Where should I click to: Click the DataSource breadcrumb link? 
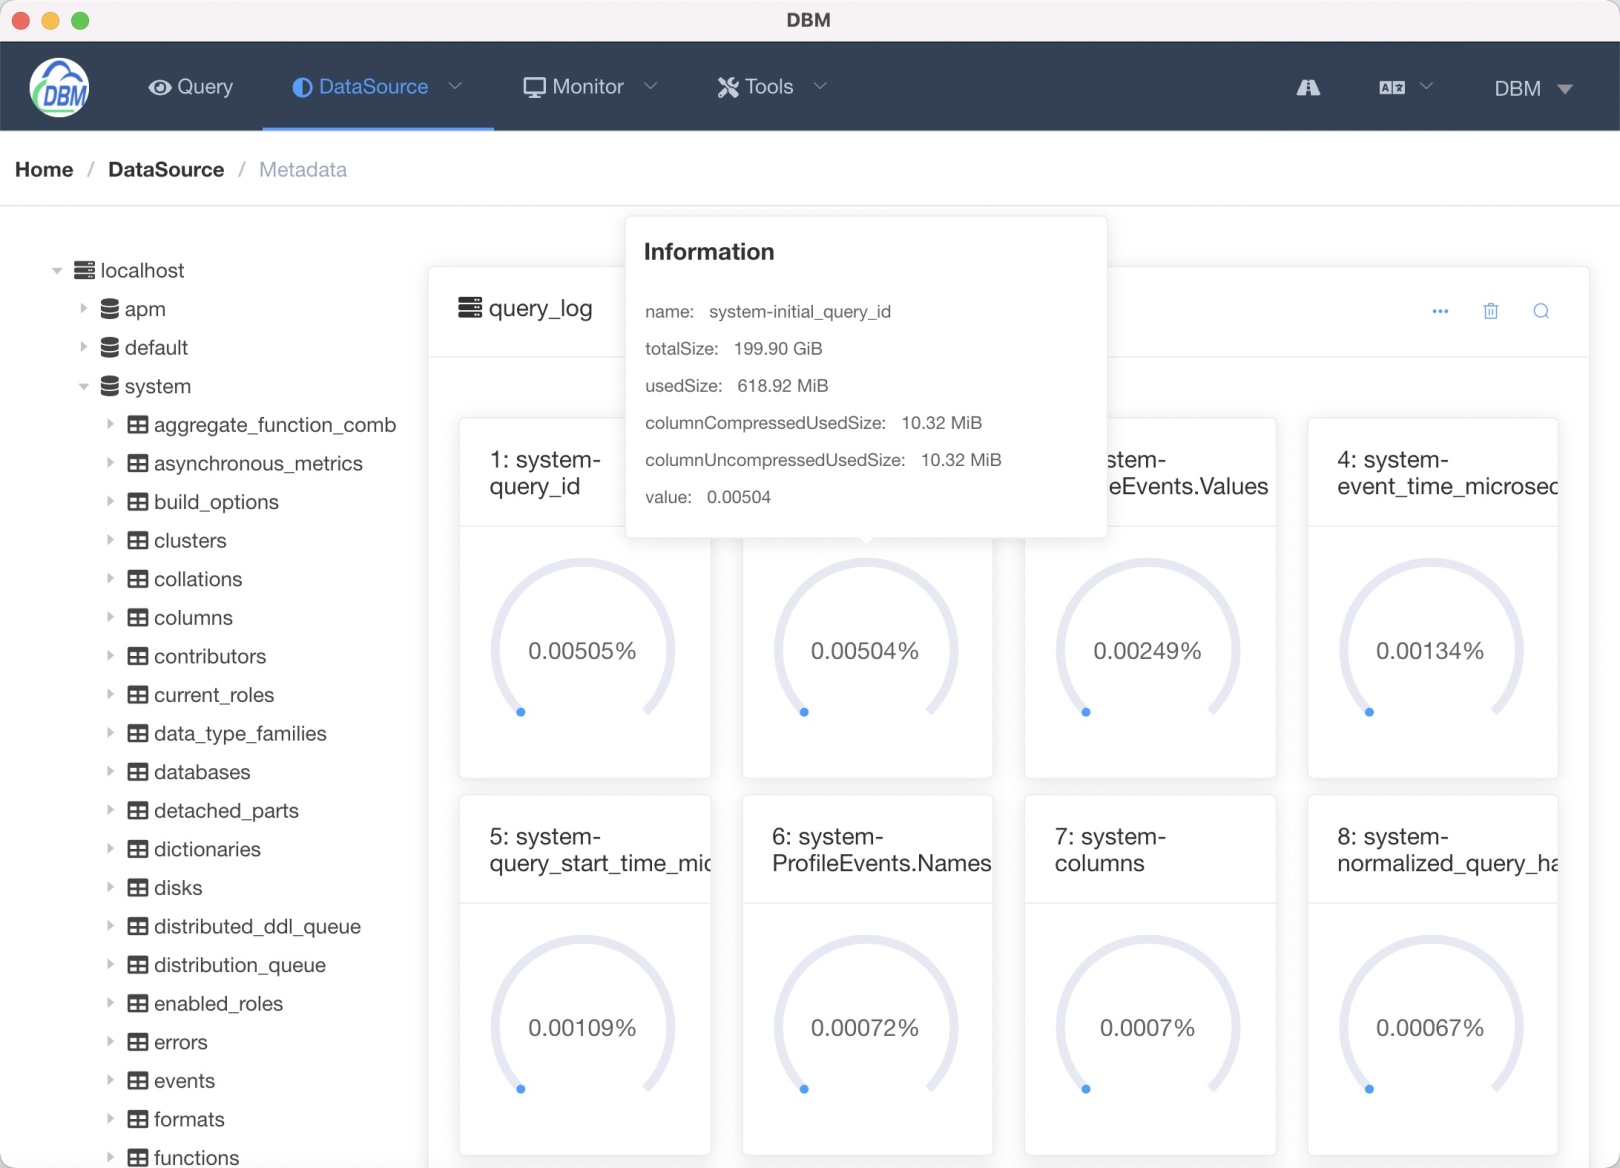tap(166, 169)
